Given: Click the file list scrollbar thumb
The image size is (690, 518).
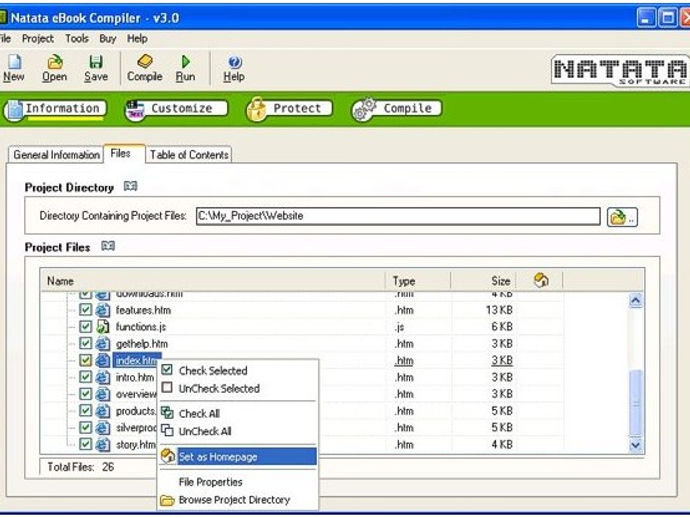Looking at the screenshot, I should point(635,402).
